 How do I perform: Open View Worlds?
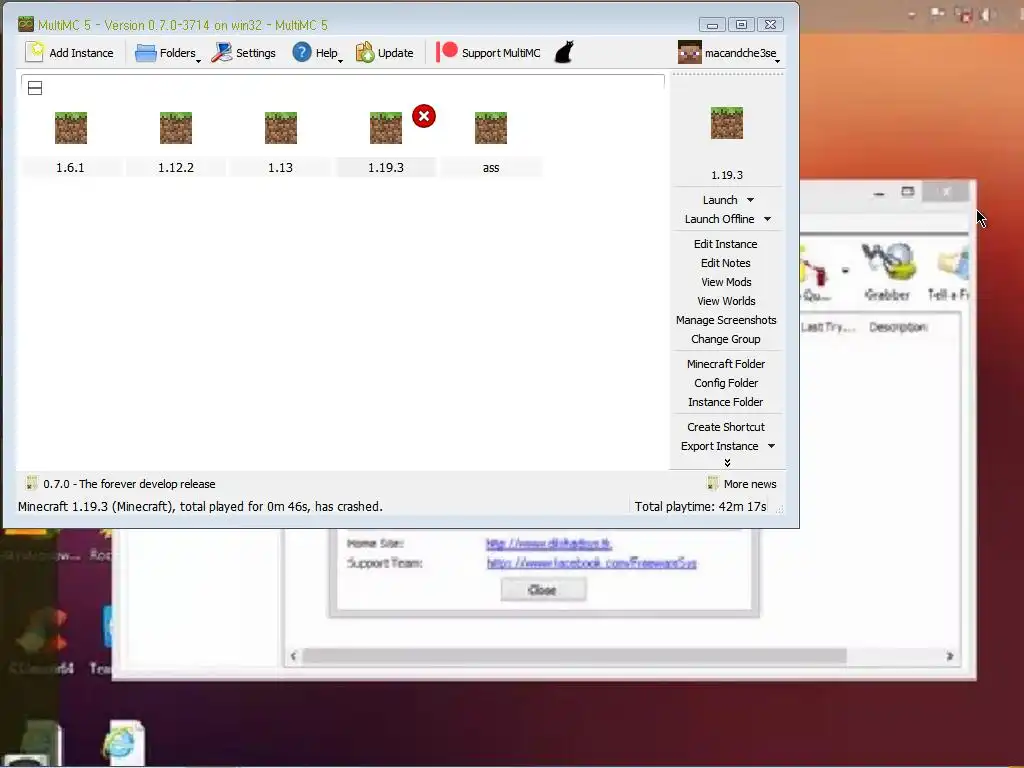726,300
